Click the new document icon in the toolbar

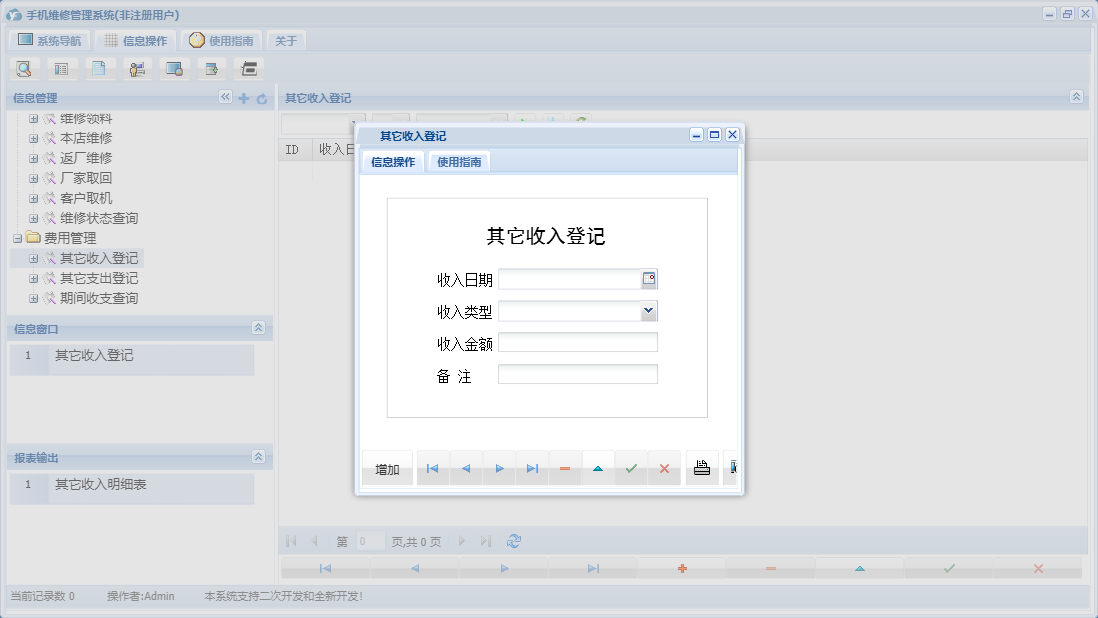100,68
